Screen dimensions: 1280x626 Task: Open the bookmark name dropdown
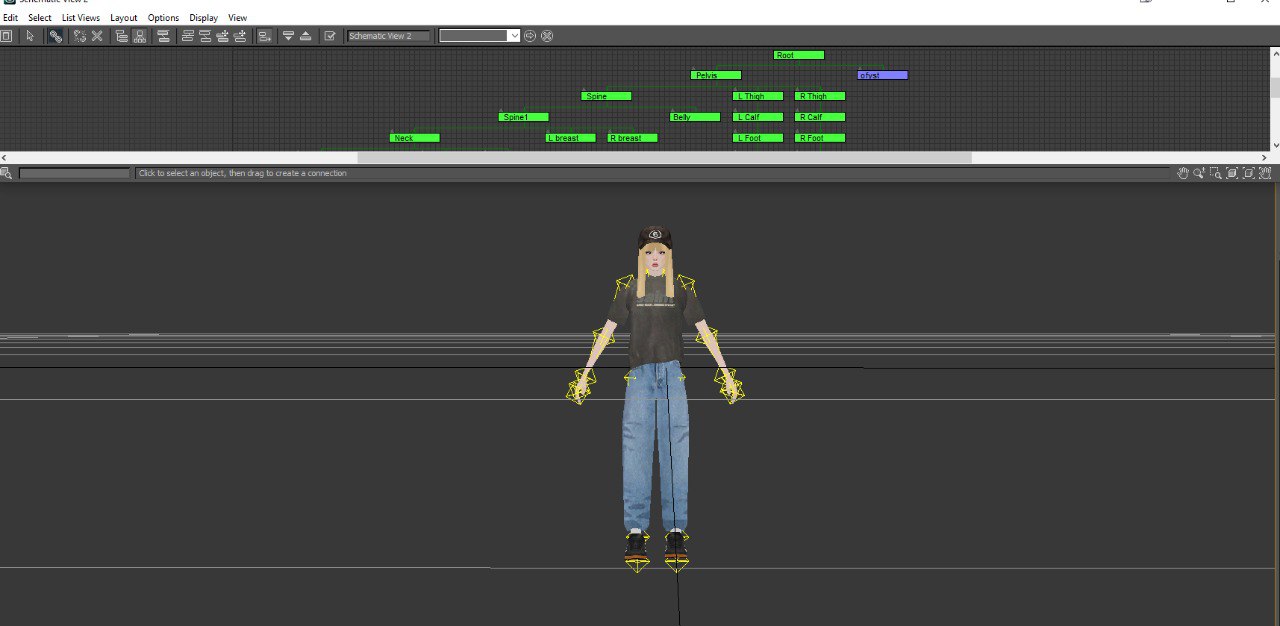[x=514, y=36]
